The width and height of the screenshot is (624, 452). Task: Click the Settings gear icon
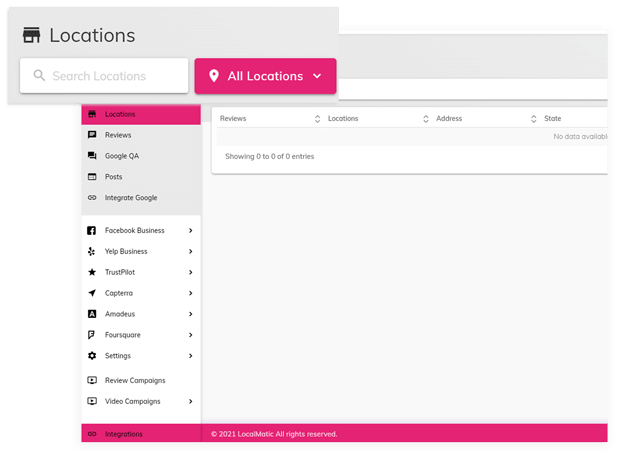(x=92, y=356)
